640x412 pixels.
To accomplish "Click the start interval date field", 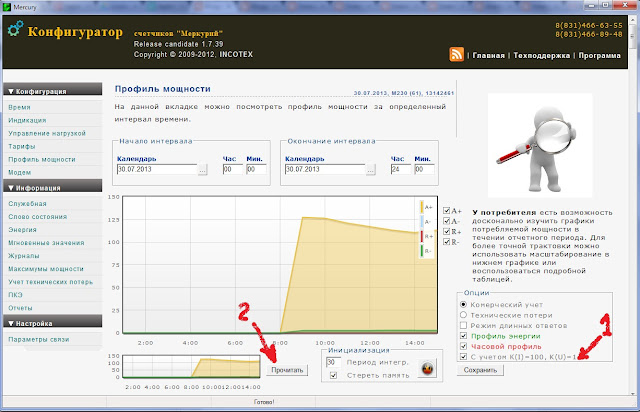I will [157, 169].
